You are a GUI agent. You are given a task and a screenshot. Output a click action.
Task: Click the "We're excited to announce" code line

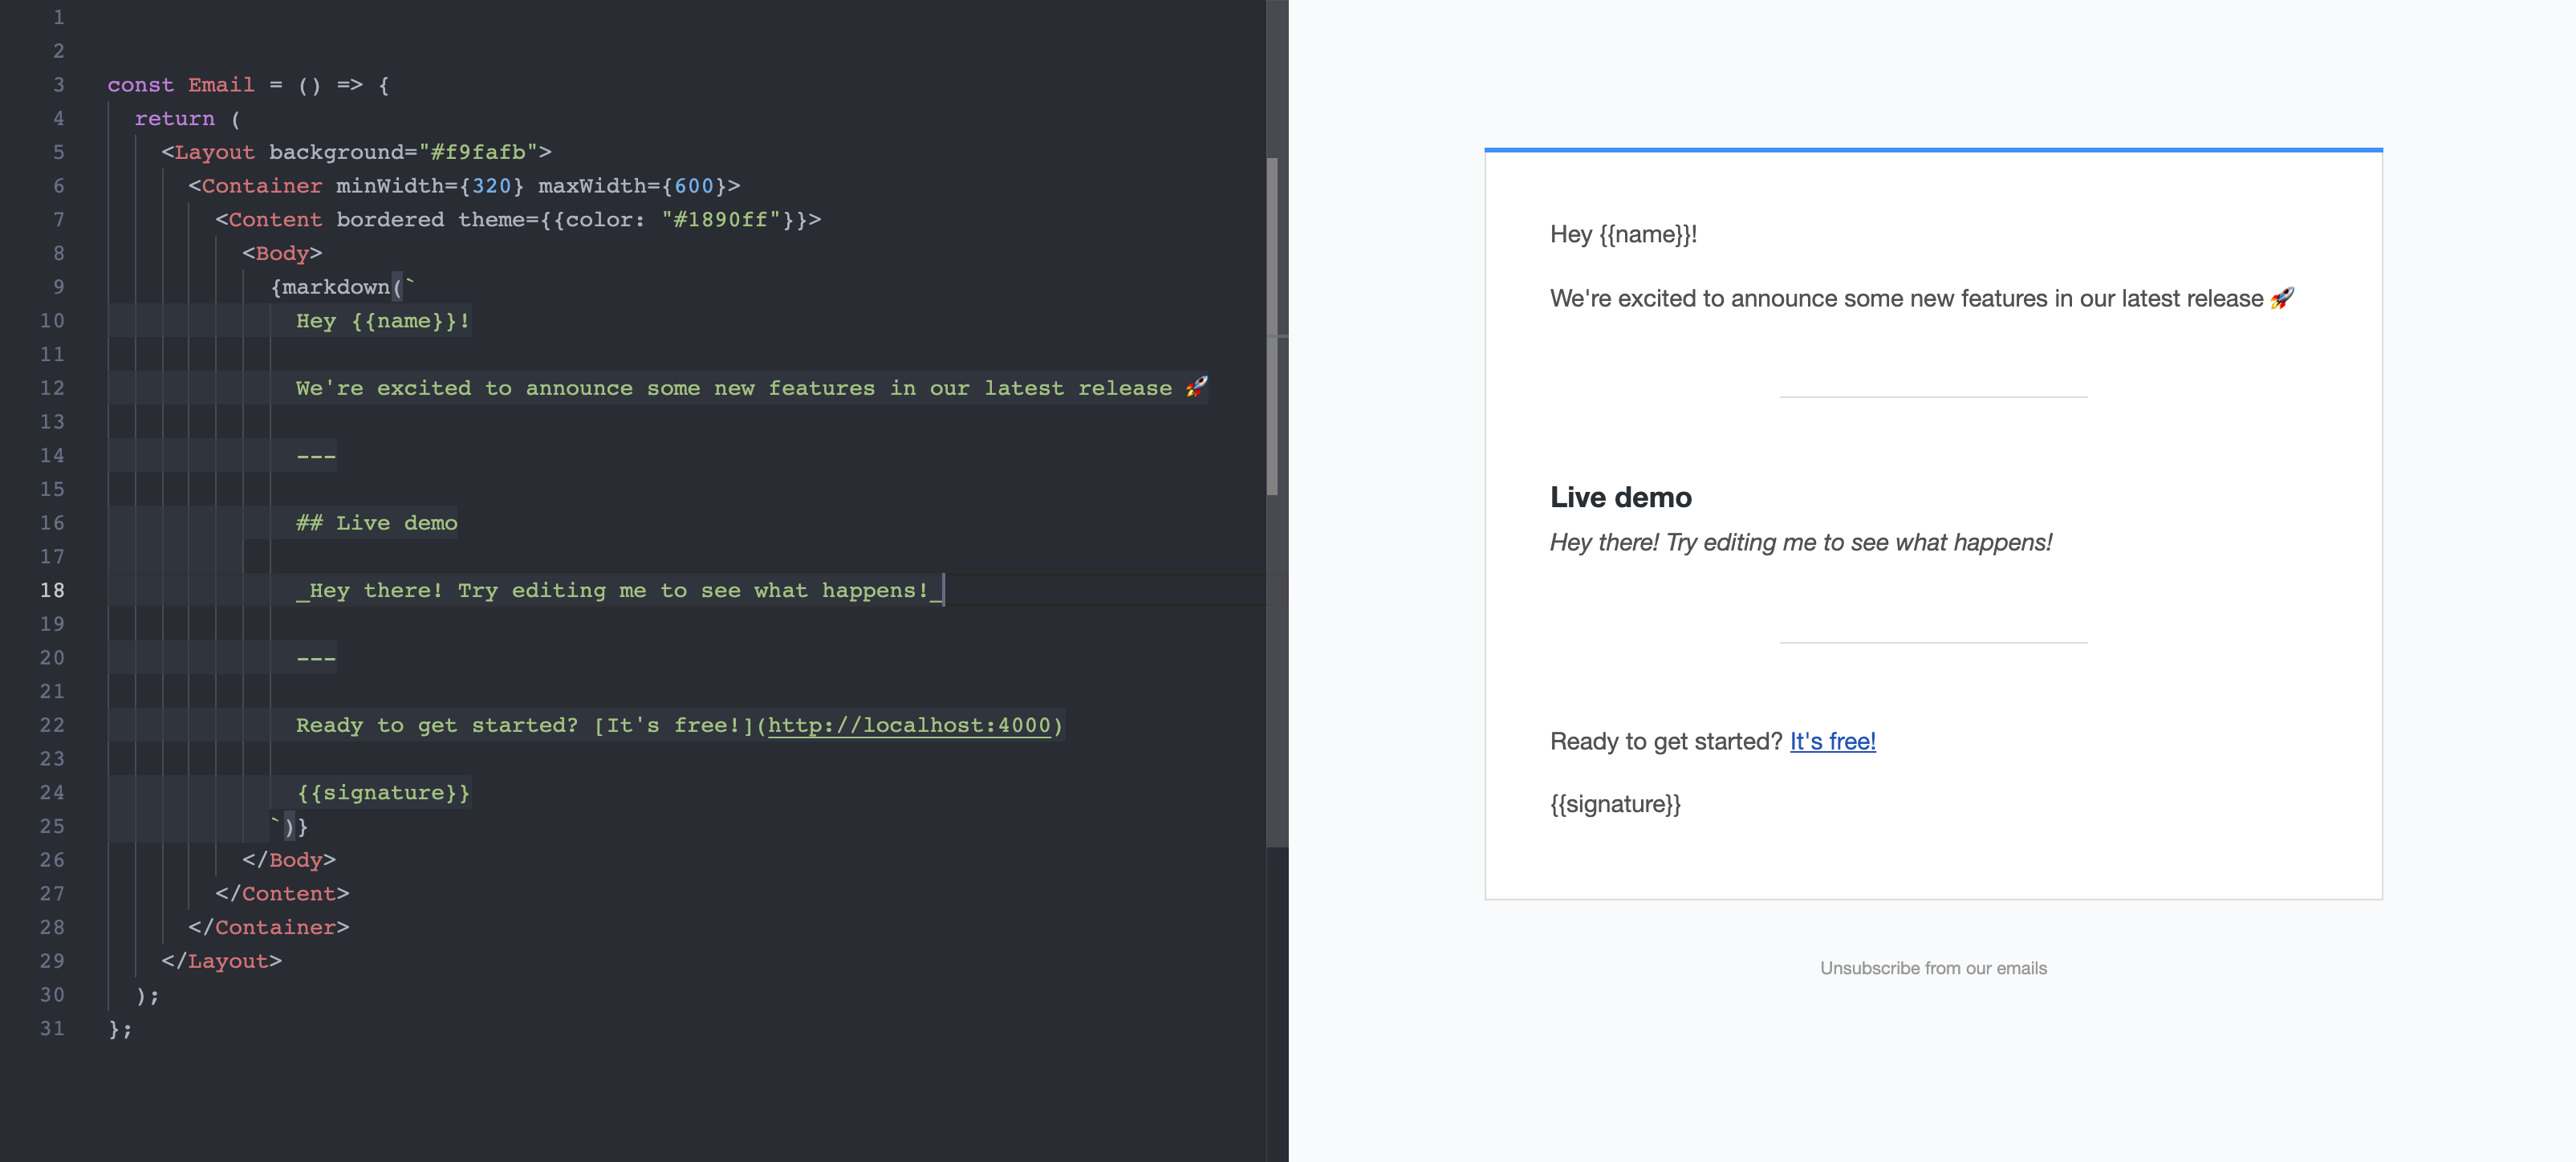pyautogui.click(x=751, y=388)
